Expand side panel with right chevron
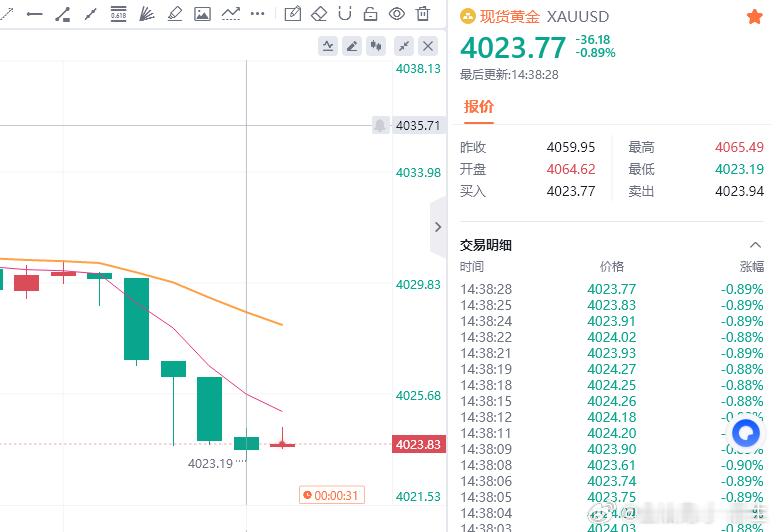776x532 pixels. click(438, 227)
